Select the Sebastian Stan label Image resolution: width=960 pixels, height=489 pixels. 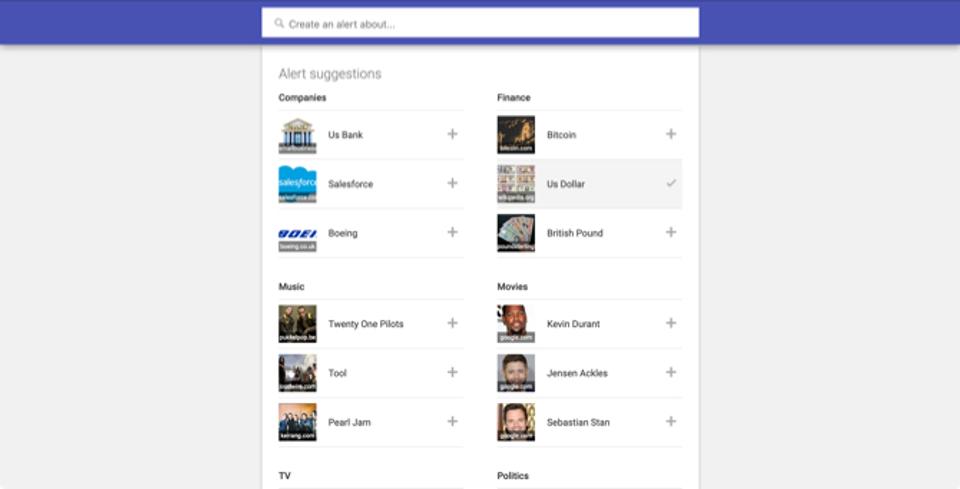tap(578, 422)
